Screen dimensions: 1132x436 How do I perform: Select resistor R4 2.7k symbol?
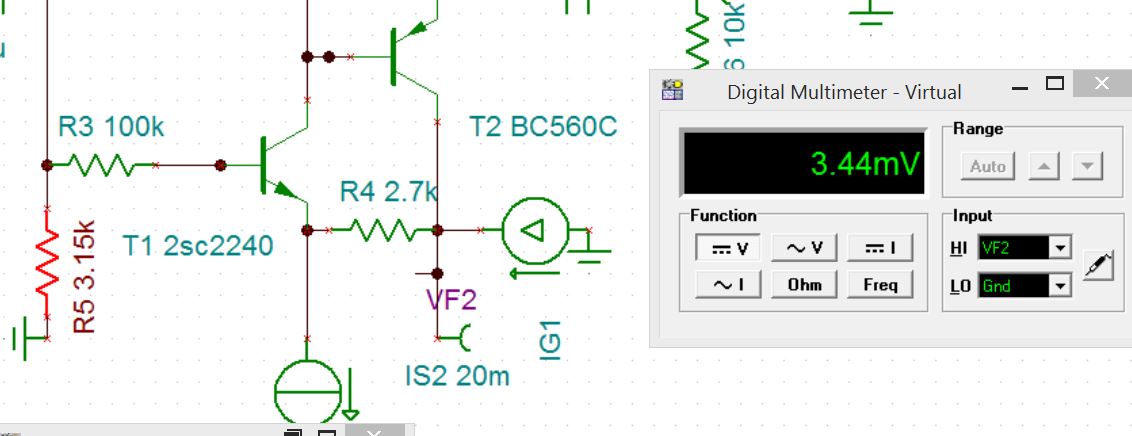pyautogui.click(x=383, y=230)
